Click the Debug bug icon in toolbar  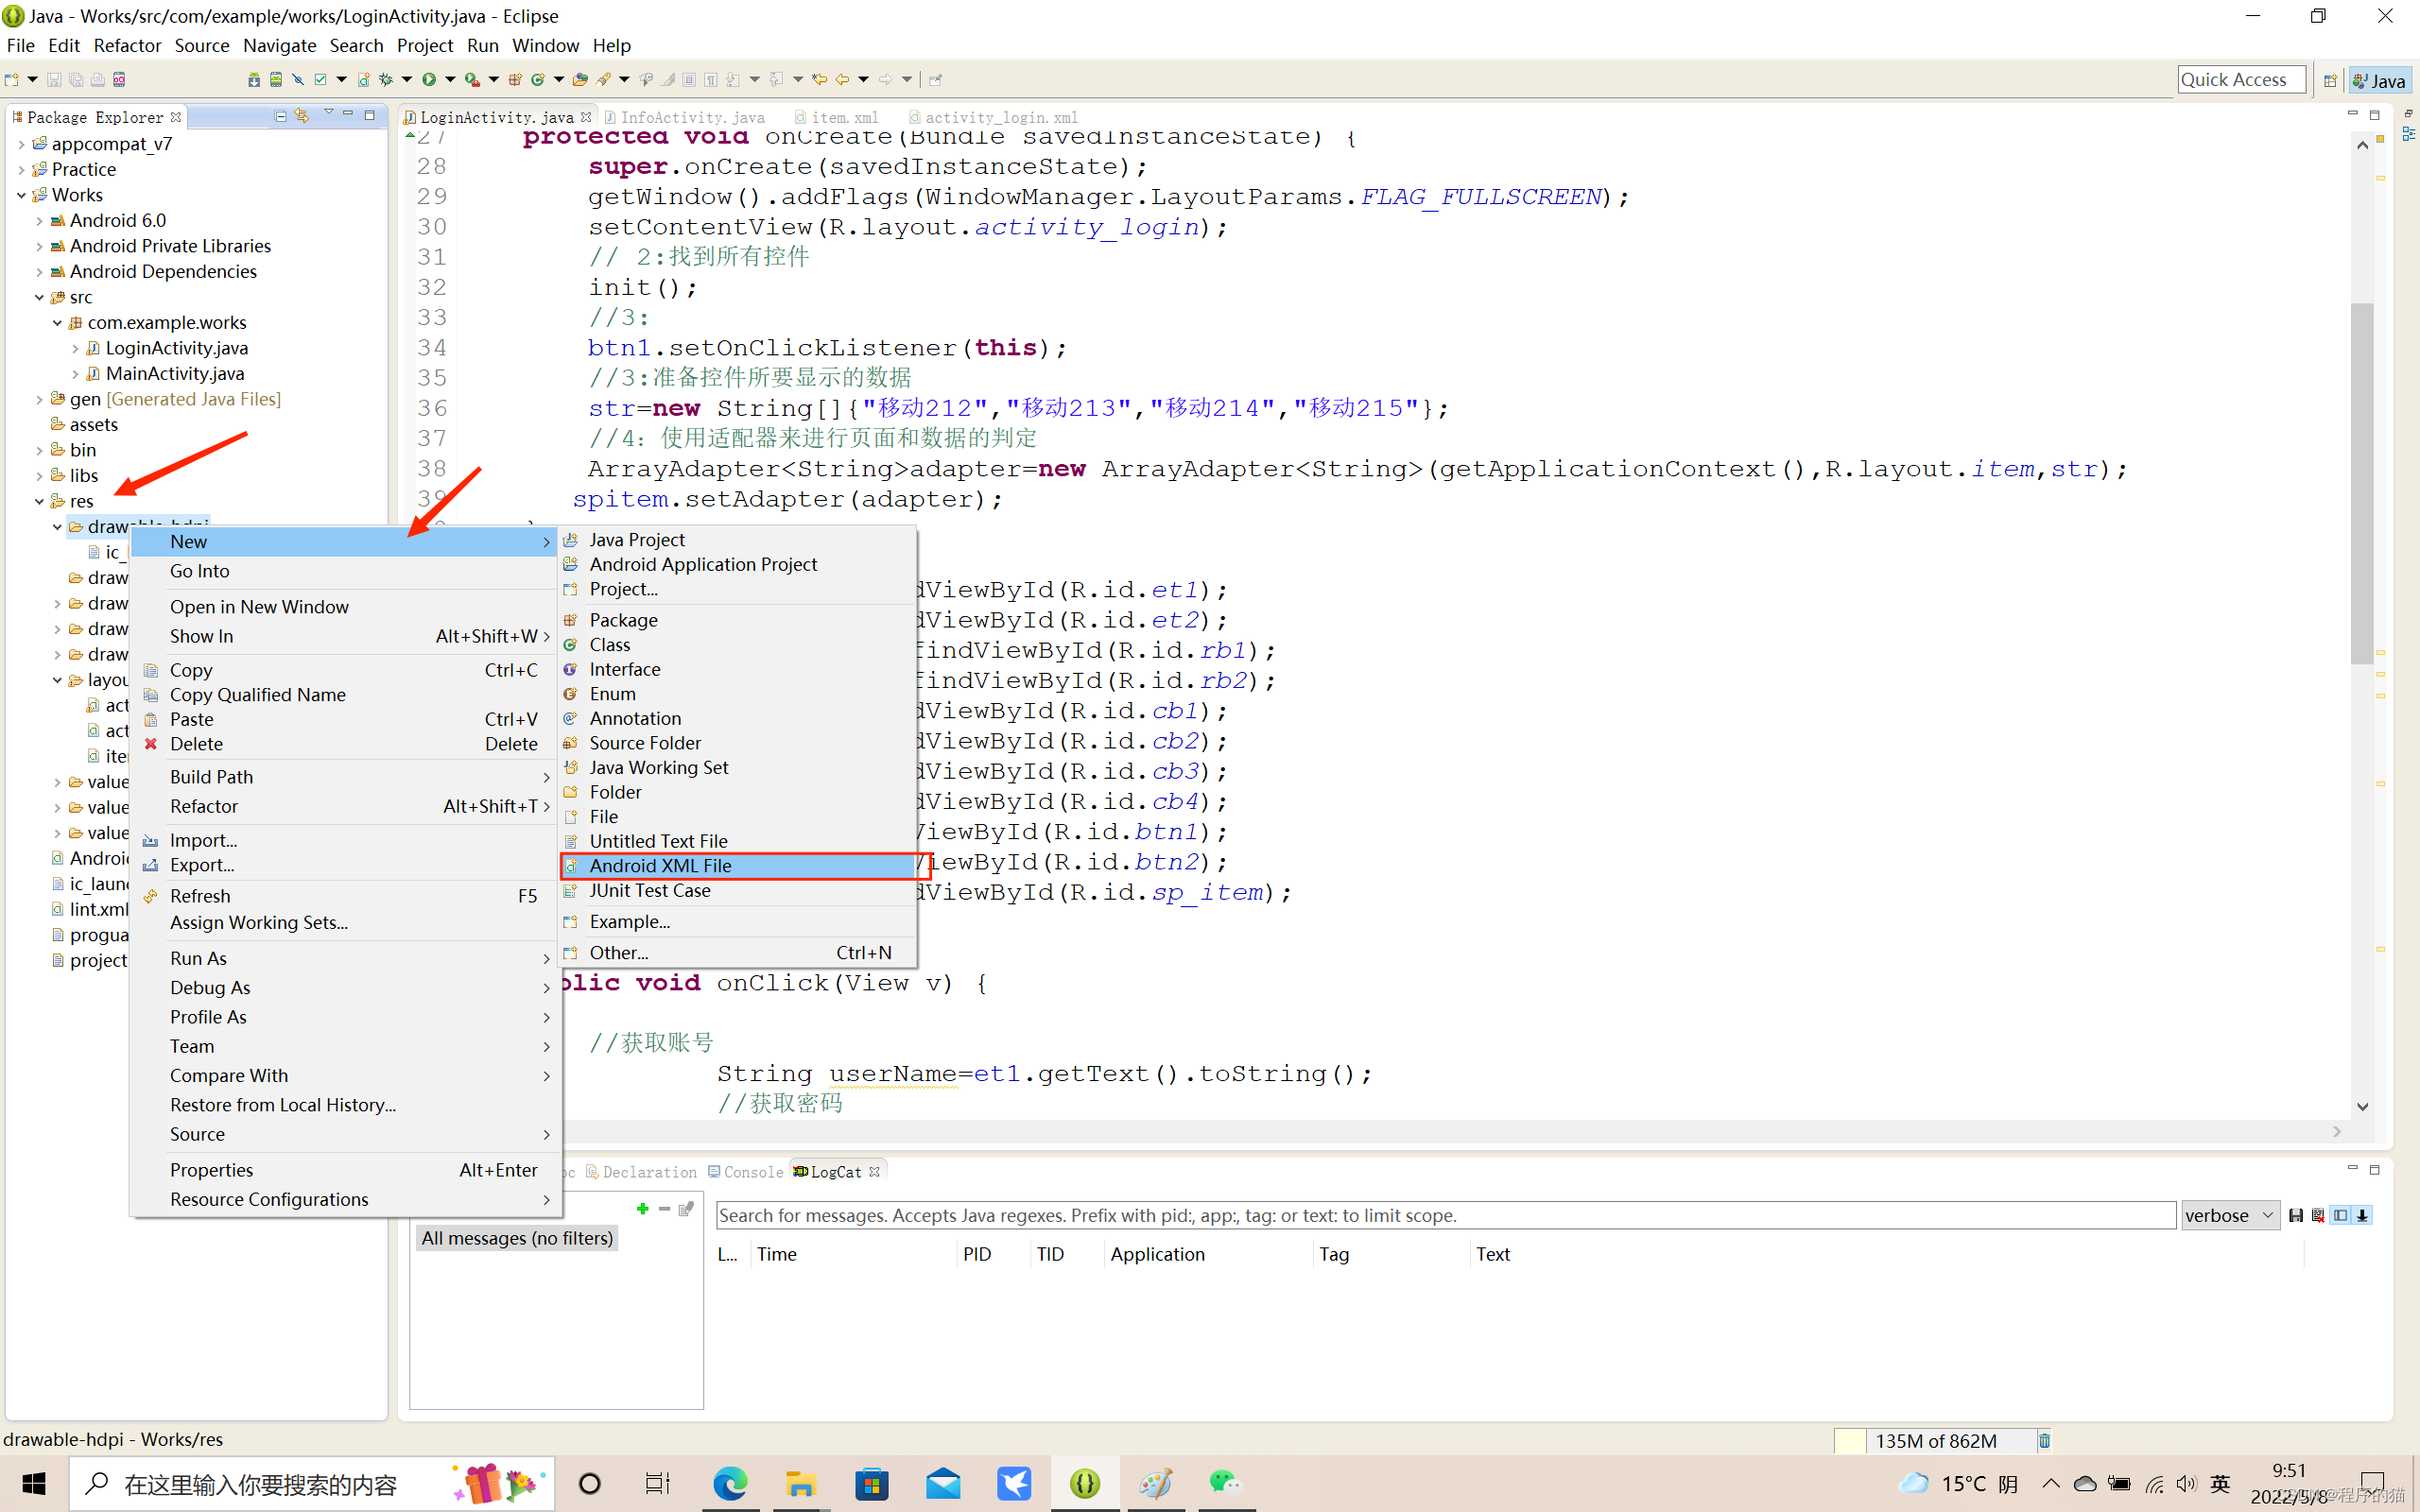(x=386, y=79)
